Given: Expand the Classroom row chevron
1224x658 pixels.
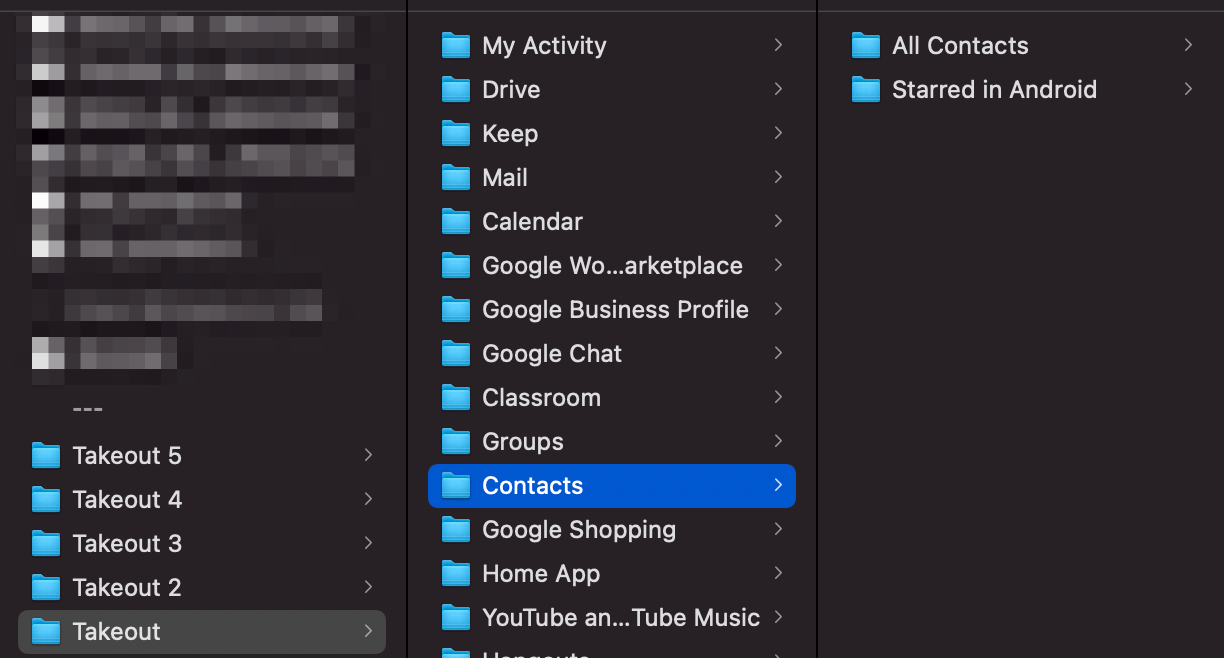Looking at the screenshot, I should pos(778,397).
